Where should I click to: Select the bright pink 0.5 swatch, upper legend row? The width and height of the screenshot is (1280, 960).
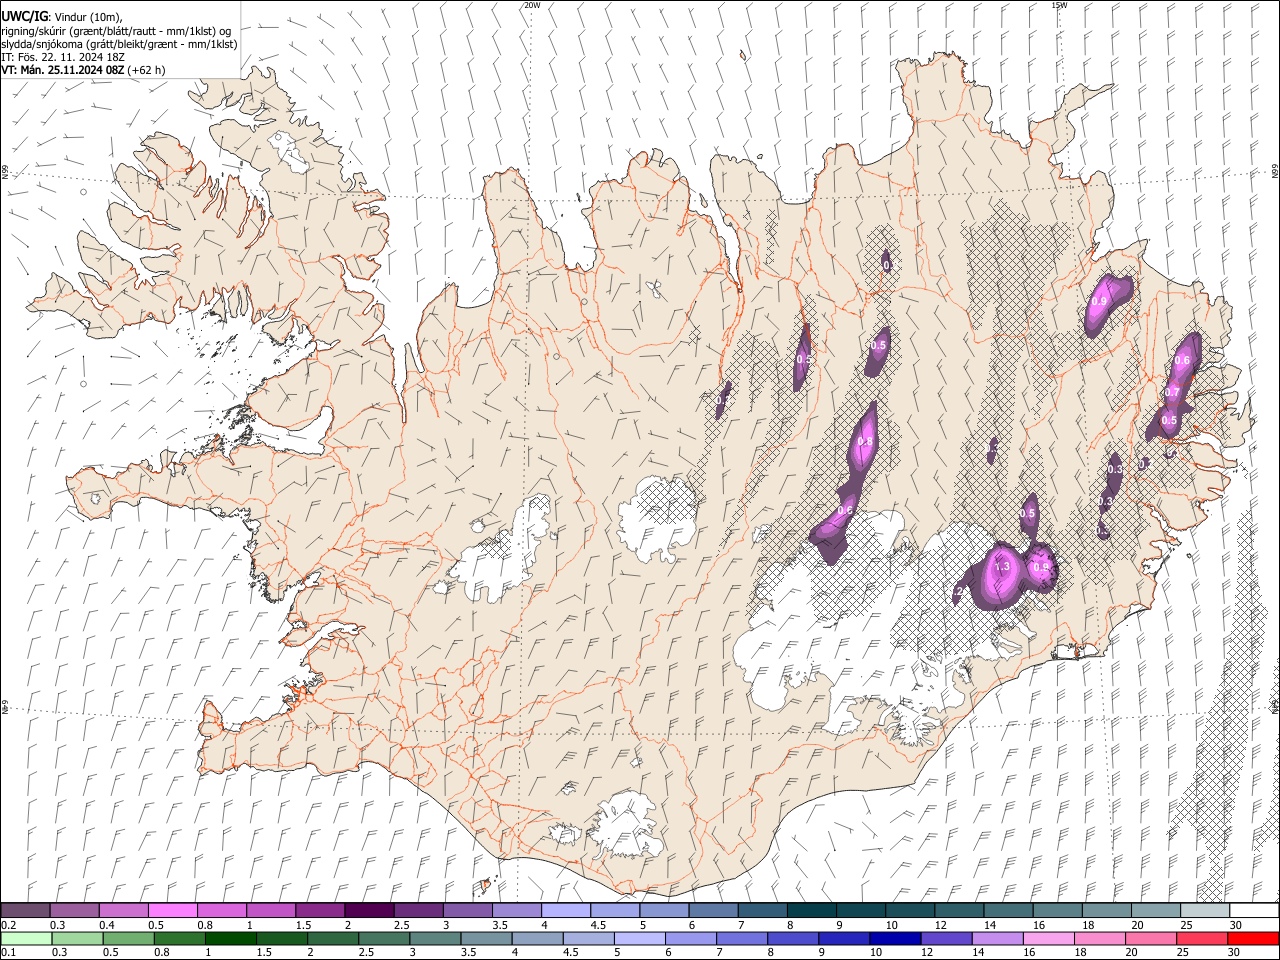click(x=172, y=910)
